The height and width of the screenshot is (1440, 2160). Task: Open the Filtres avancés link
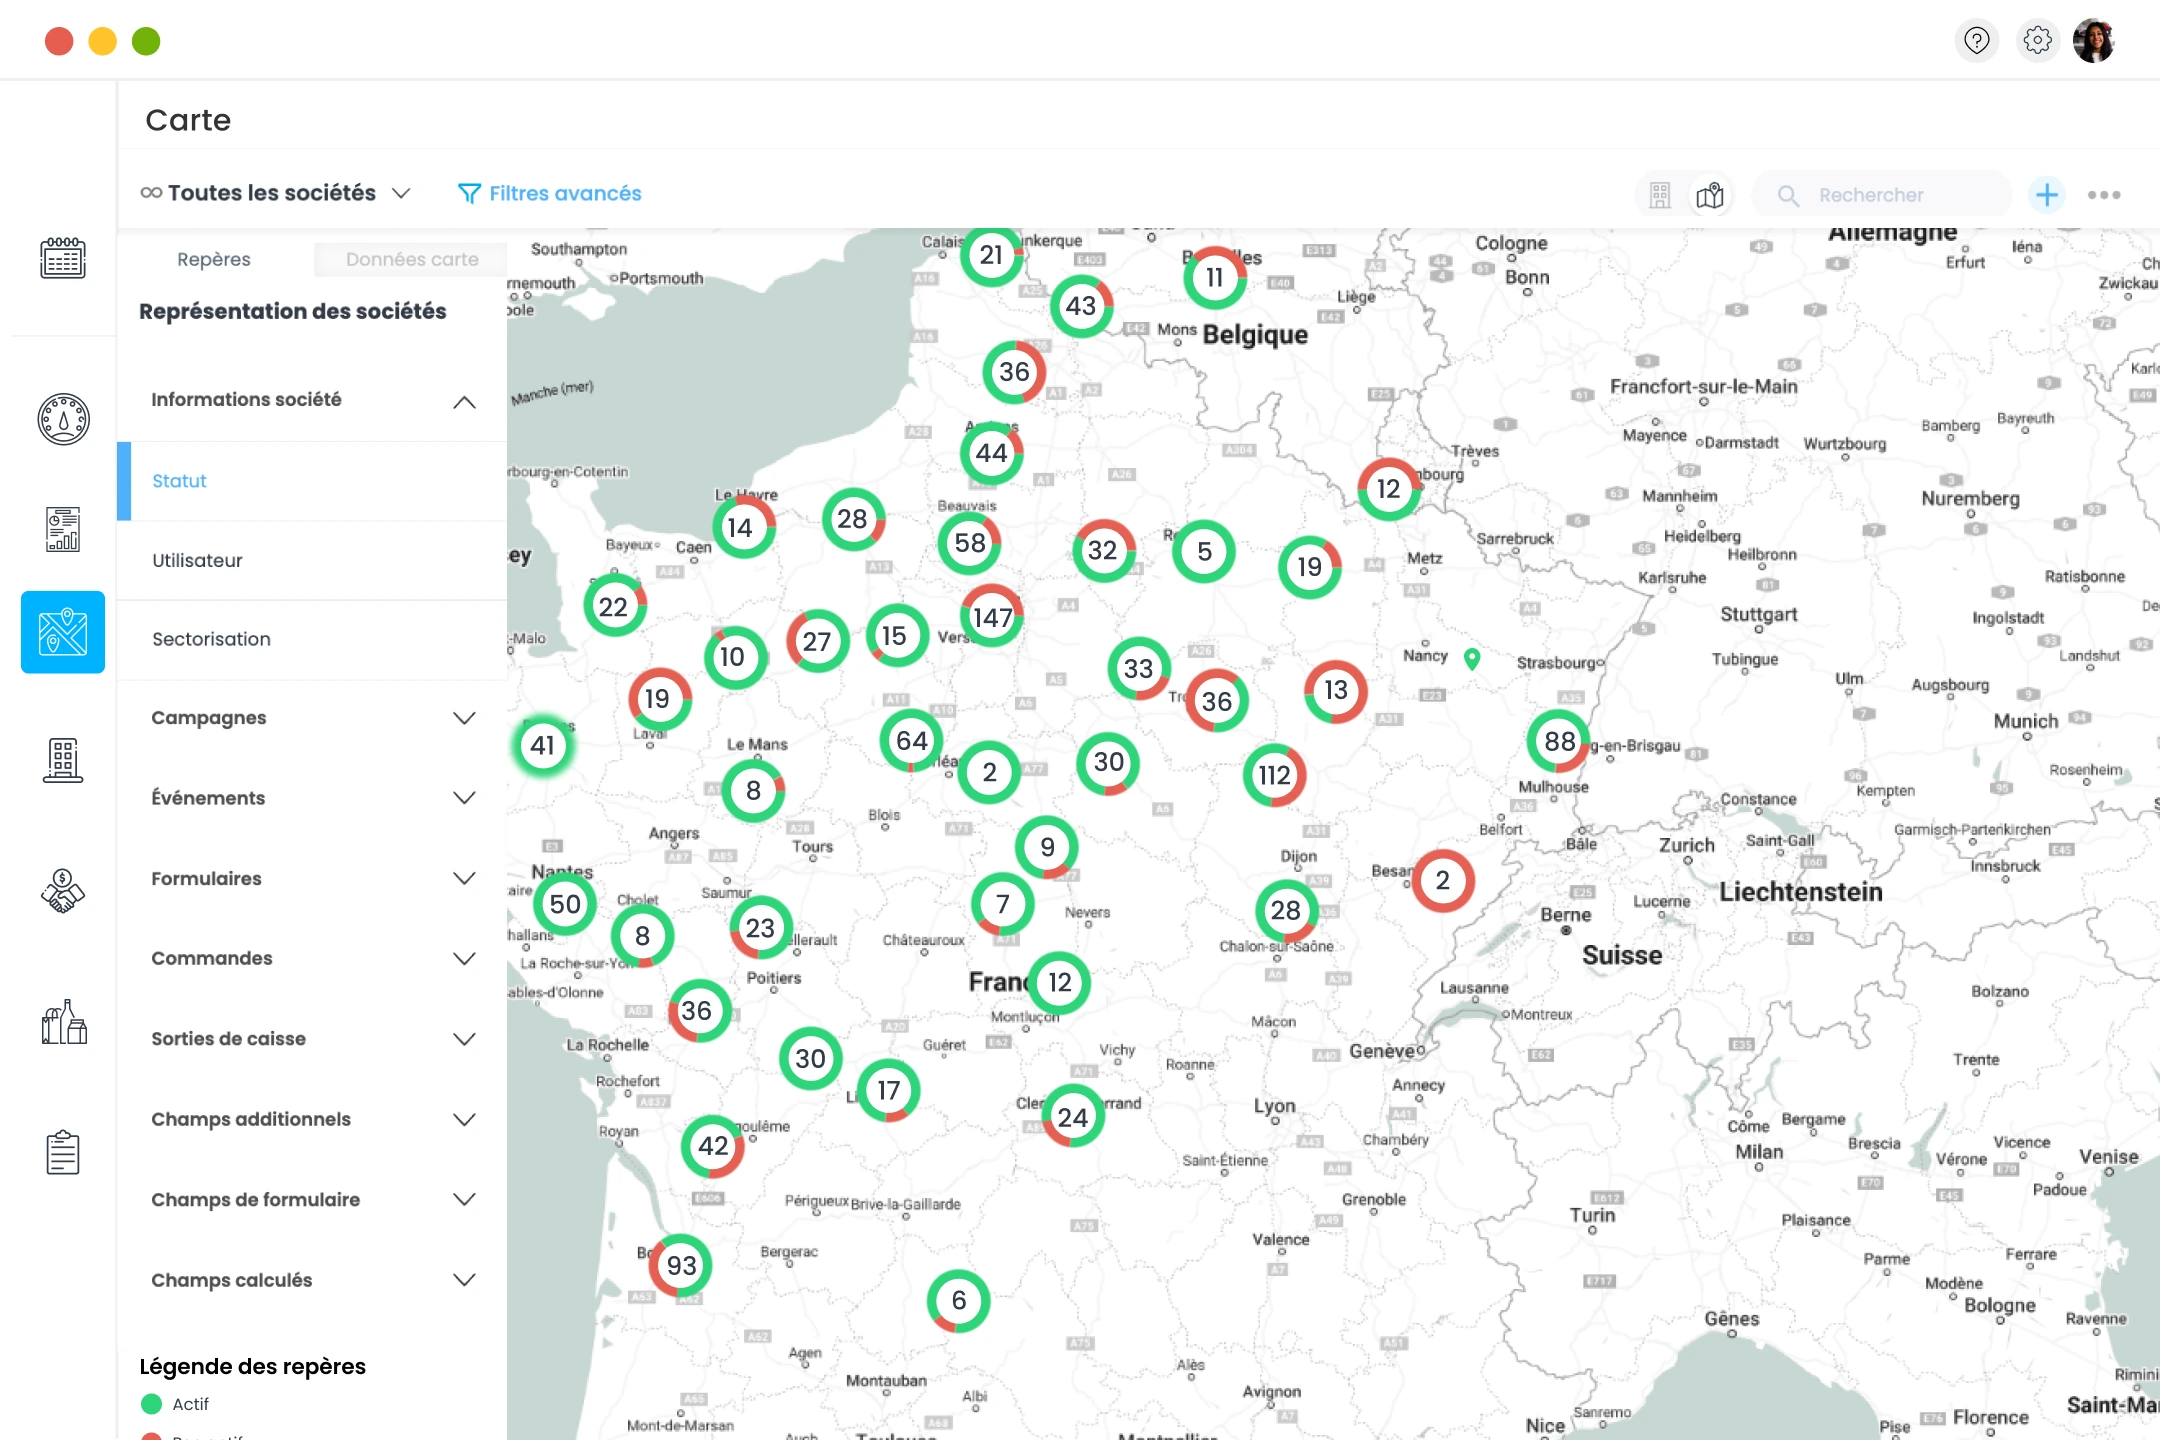click(x=549, y=192)
